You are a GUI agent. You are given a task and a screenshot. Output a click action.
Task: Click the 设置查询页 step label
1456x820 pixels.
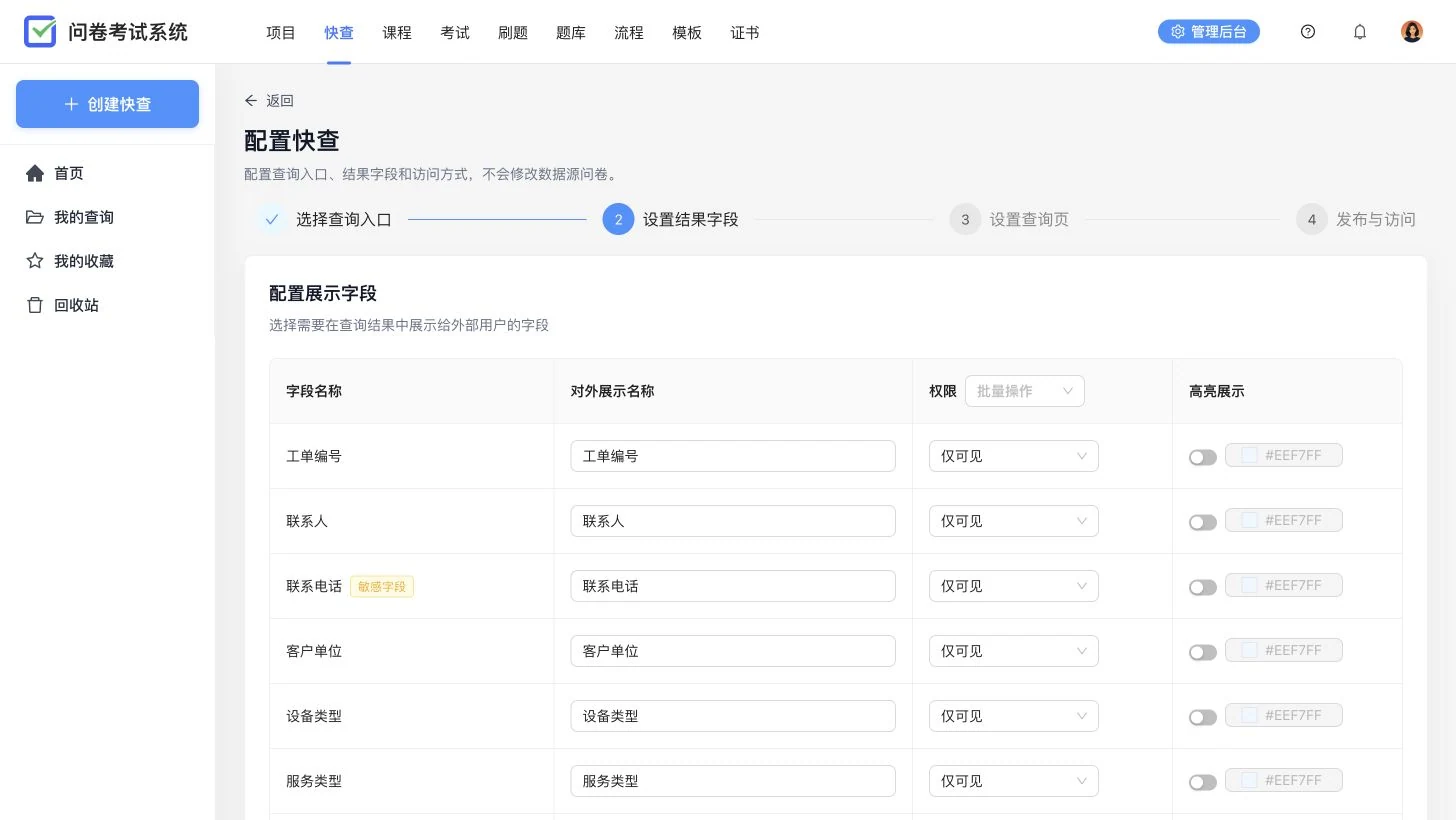point(1029,220)
